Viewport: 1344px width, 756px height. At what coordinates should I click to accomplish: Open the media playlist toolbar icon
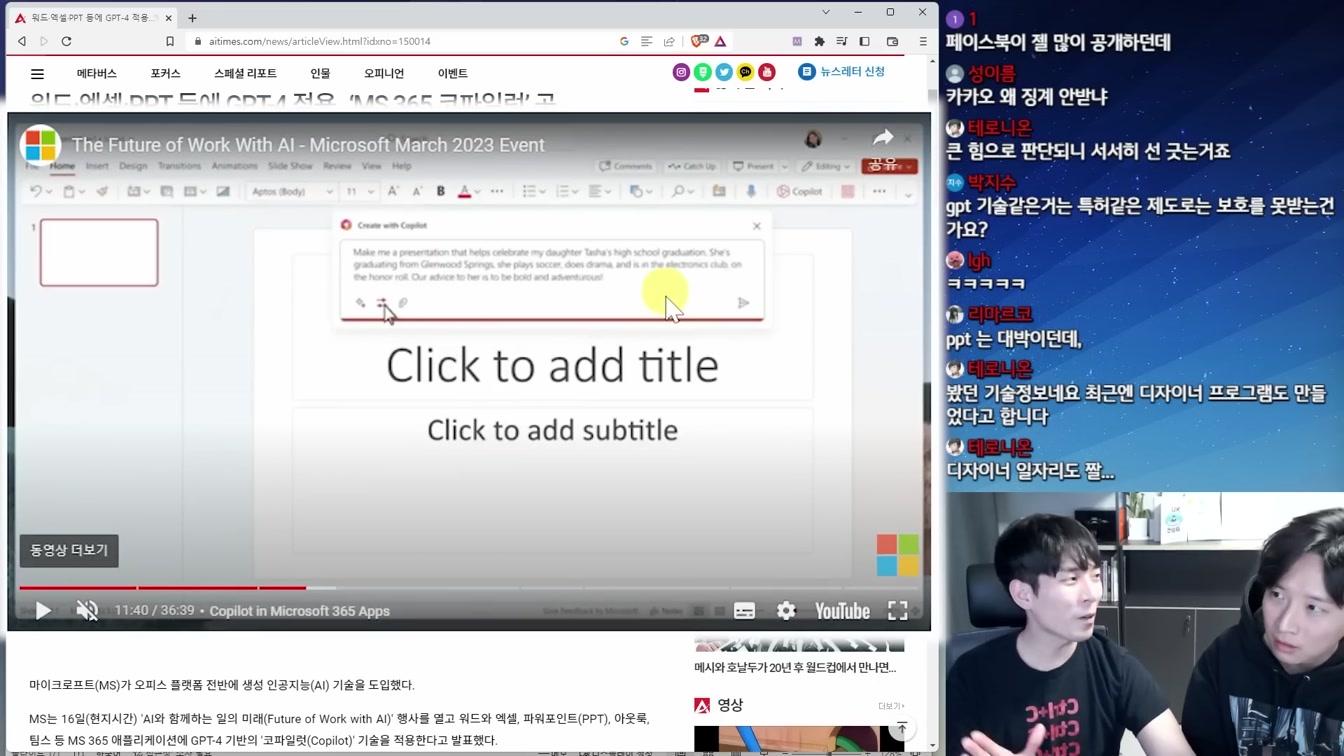click(842, 41)
